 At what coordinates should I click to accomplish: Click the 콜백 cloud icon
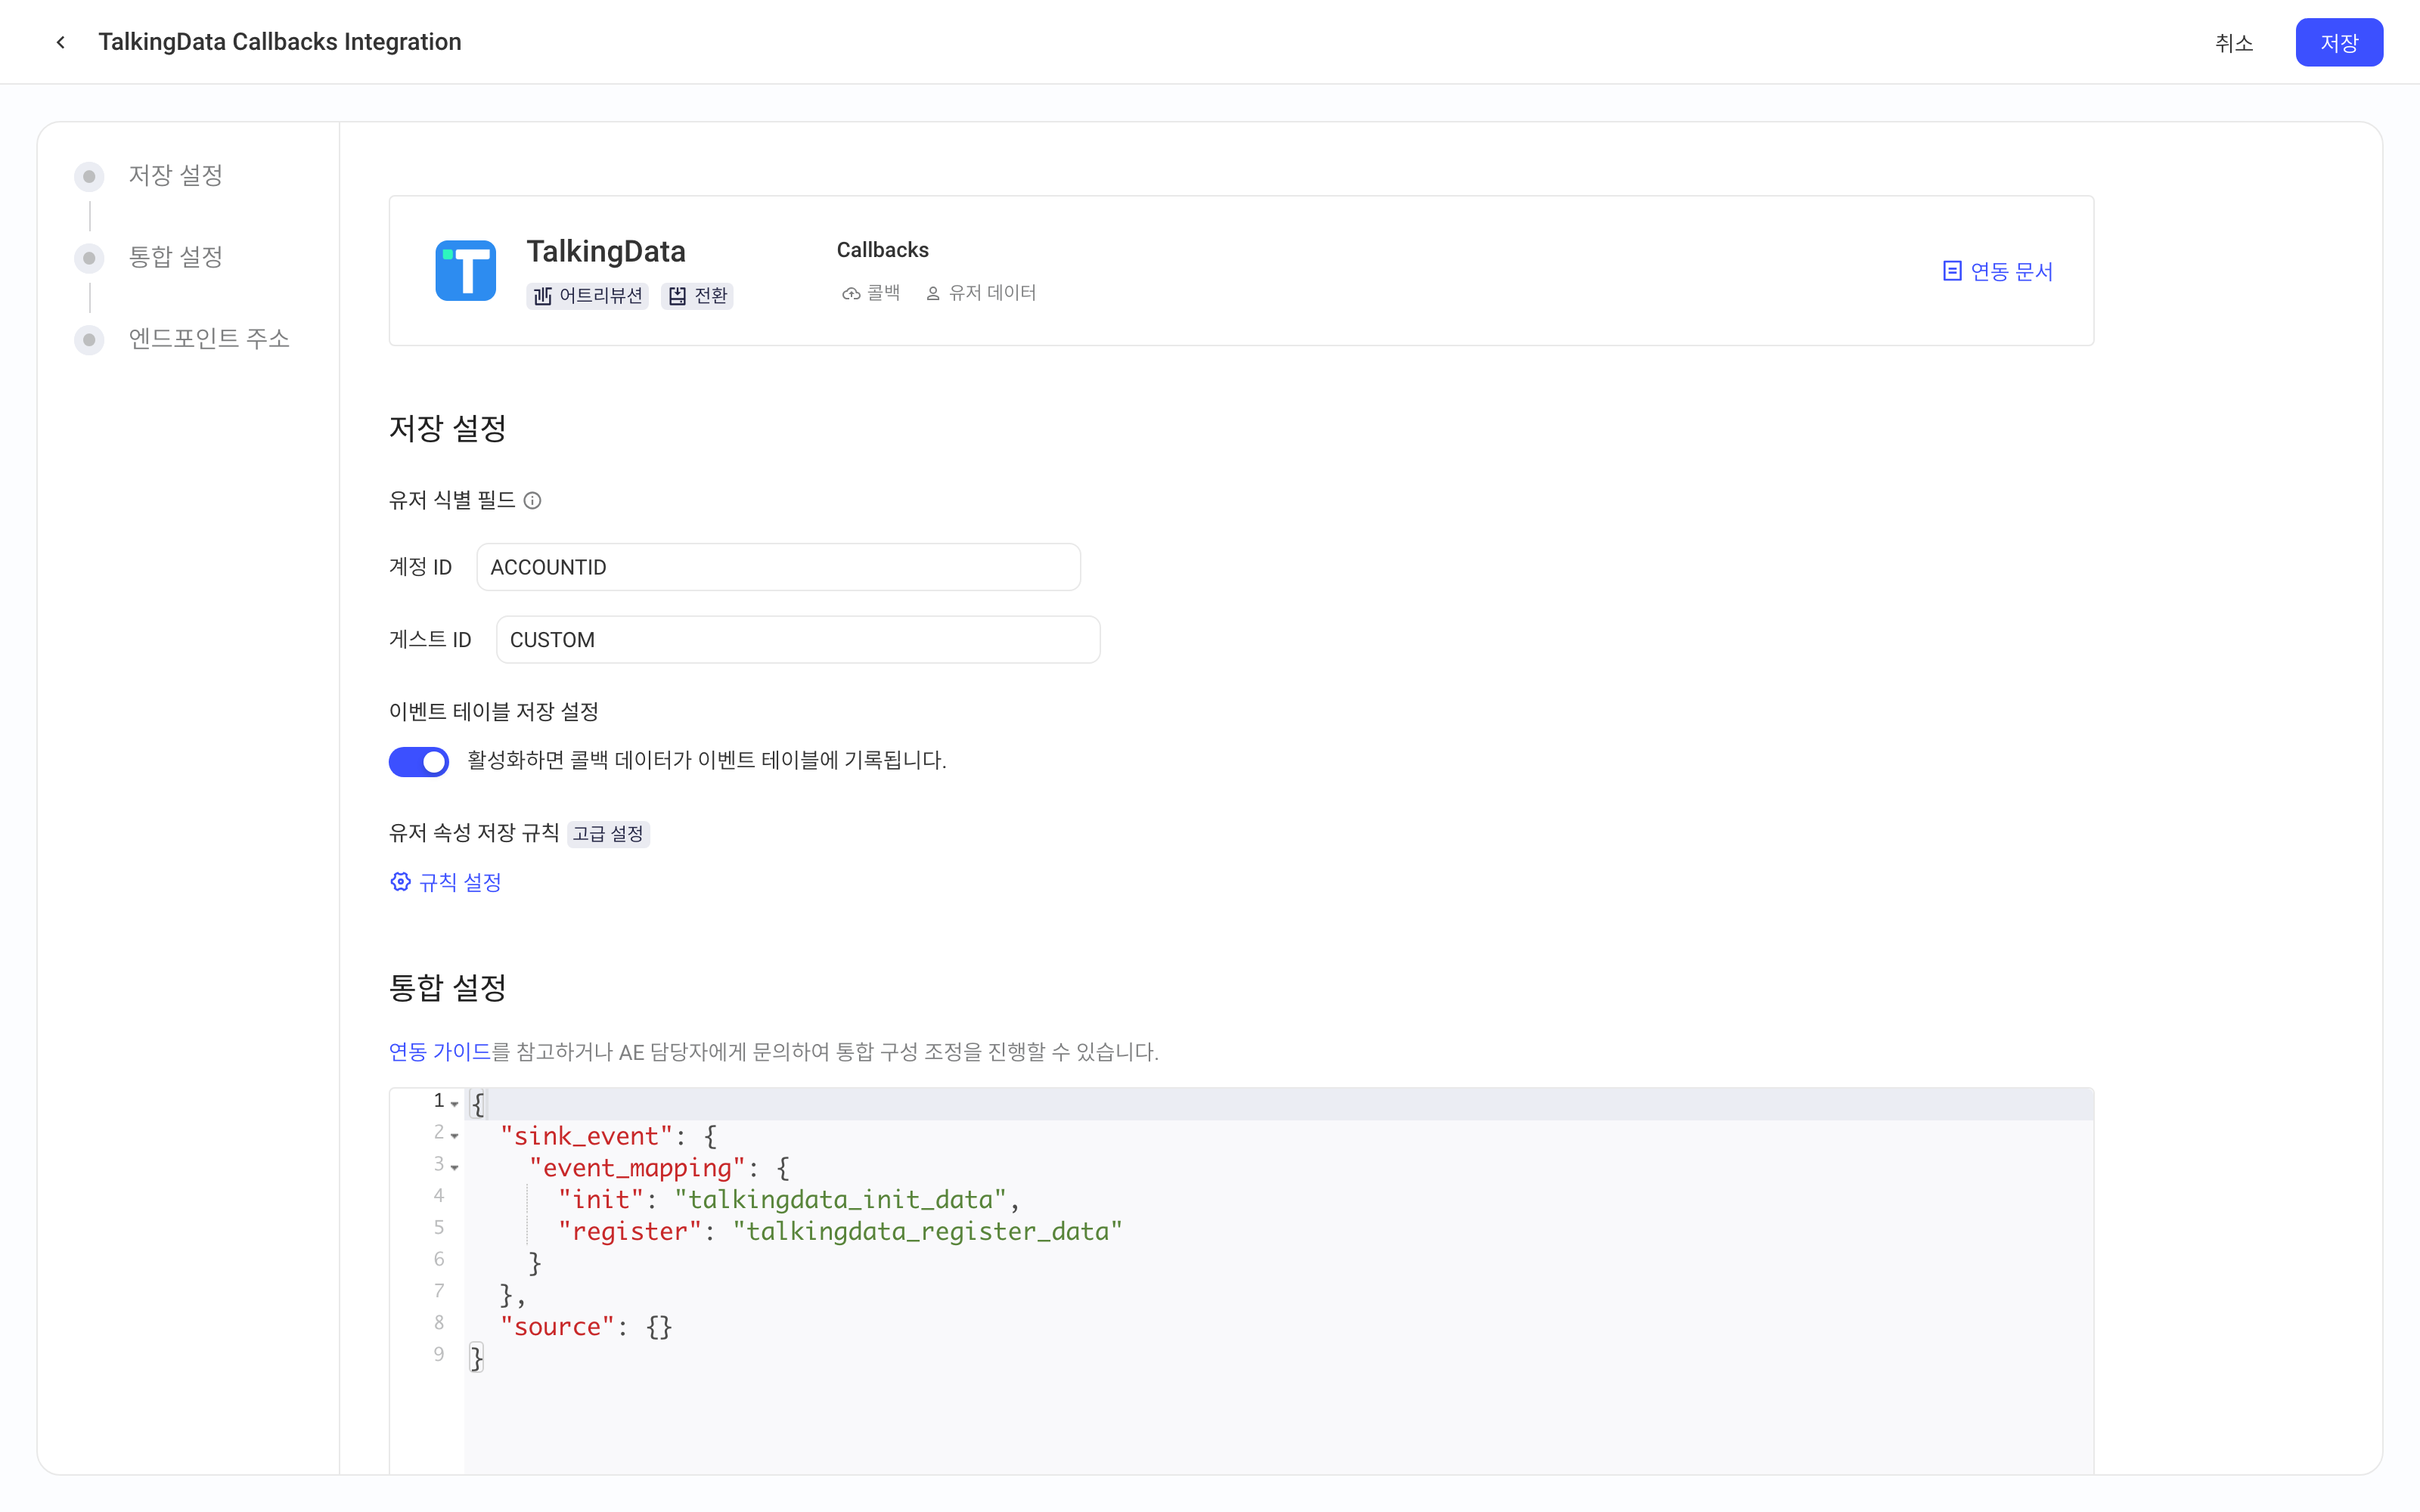[851, 294]
